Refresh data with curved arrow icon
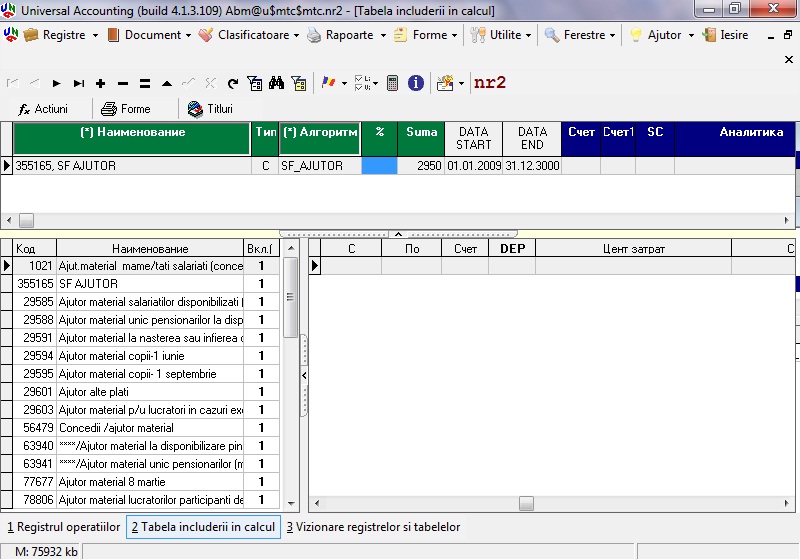Viewport: 800px width, 560px height. click(233, 83)
